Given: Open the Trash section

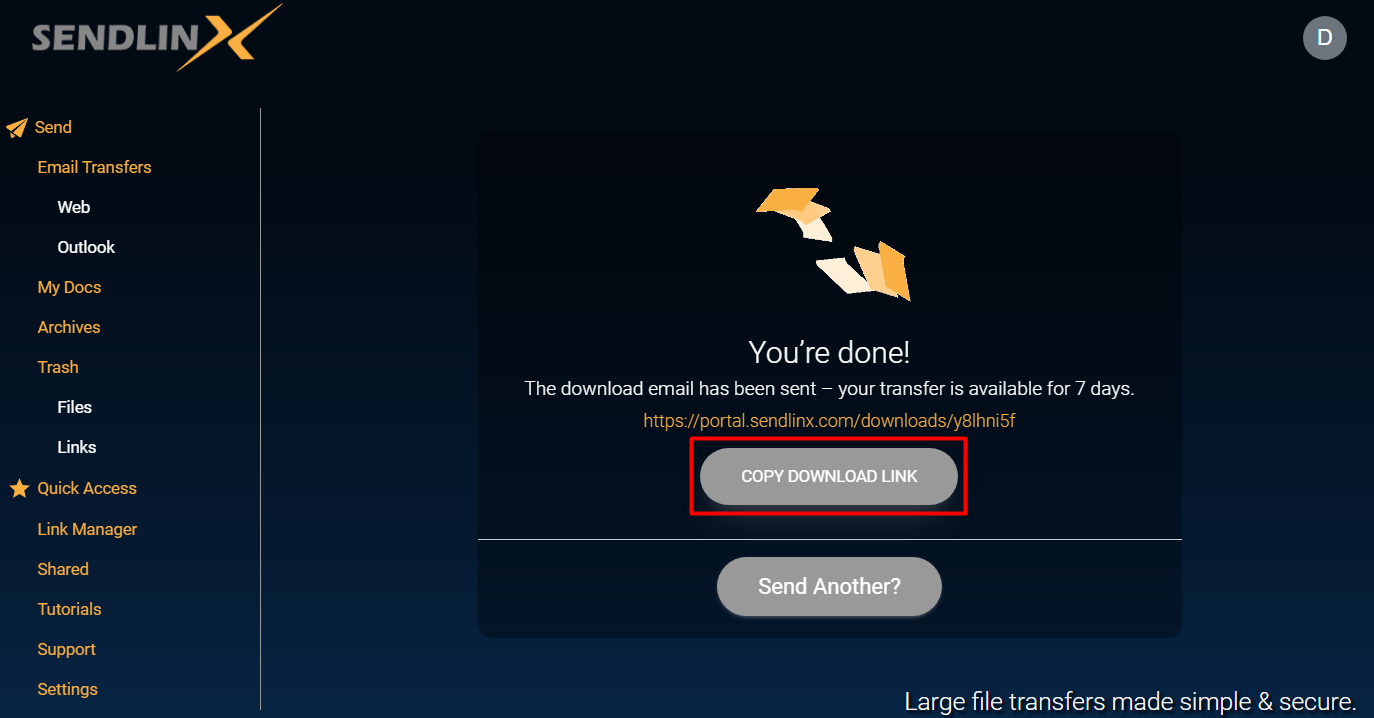Looking at the screenshot, I should pos(58,367).
